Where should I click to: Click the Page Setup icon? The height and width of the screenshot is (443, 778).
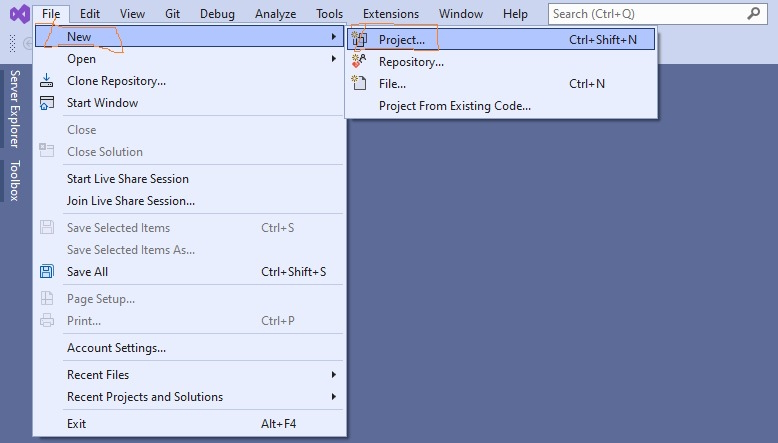[x=47, y=298]
